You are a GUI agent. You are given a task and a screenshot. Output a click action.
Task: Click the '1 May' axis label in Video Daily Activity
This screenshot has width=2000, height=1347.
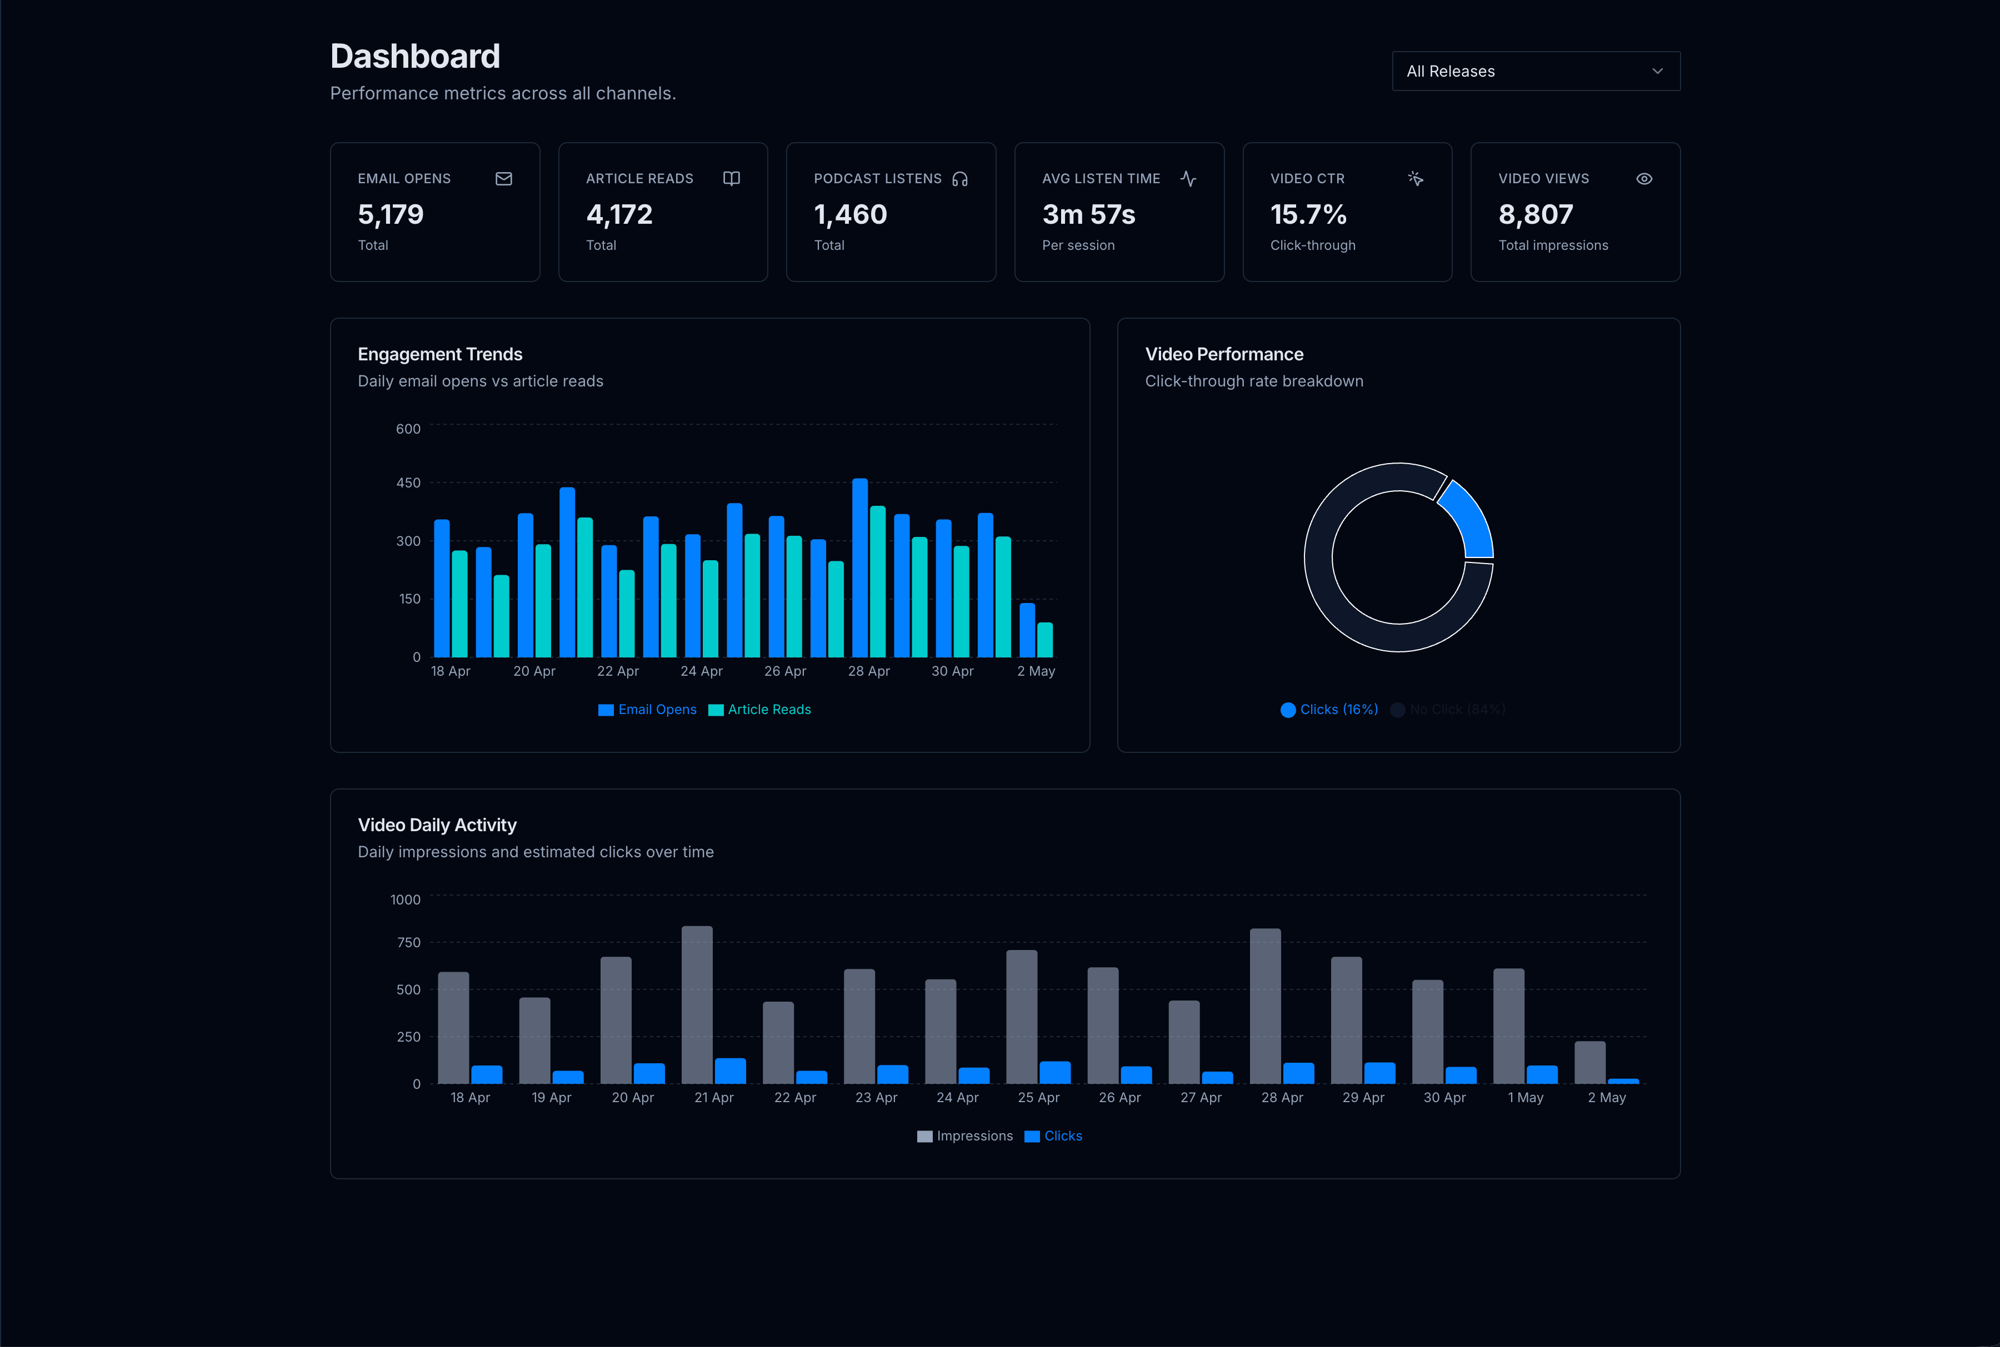pos(1526,1098)
